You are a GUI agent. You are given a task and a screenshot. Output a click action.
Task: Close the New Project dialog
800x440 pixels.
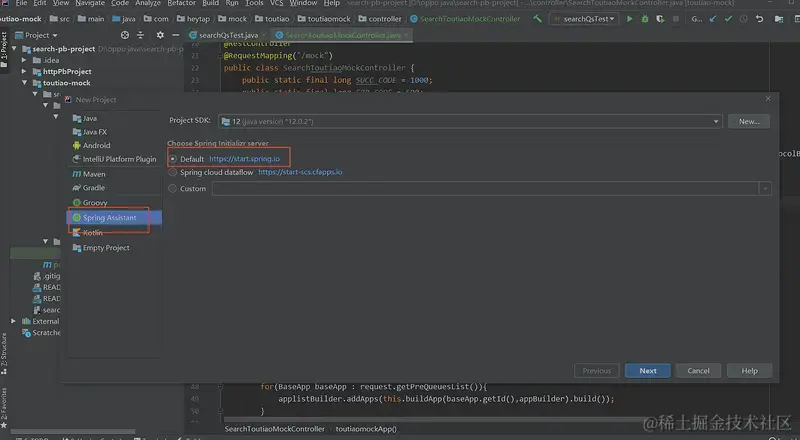pyautogui.click(x=768, y=99)
